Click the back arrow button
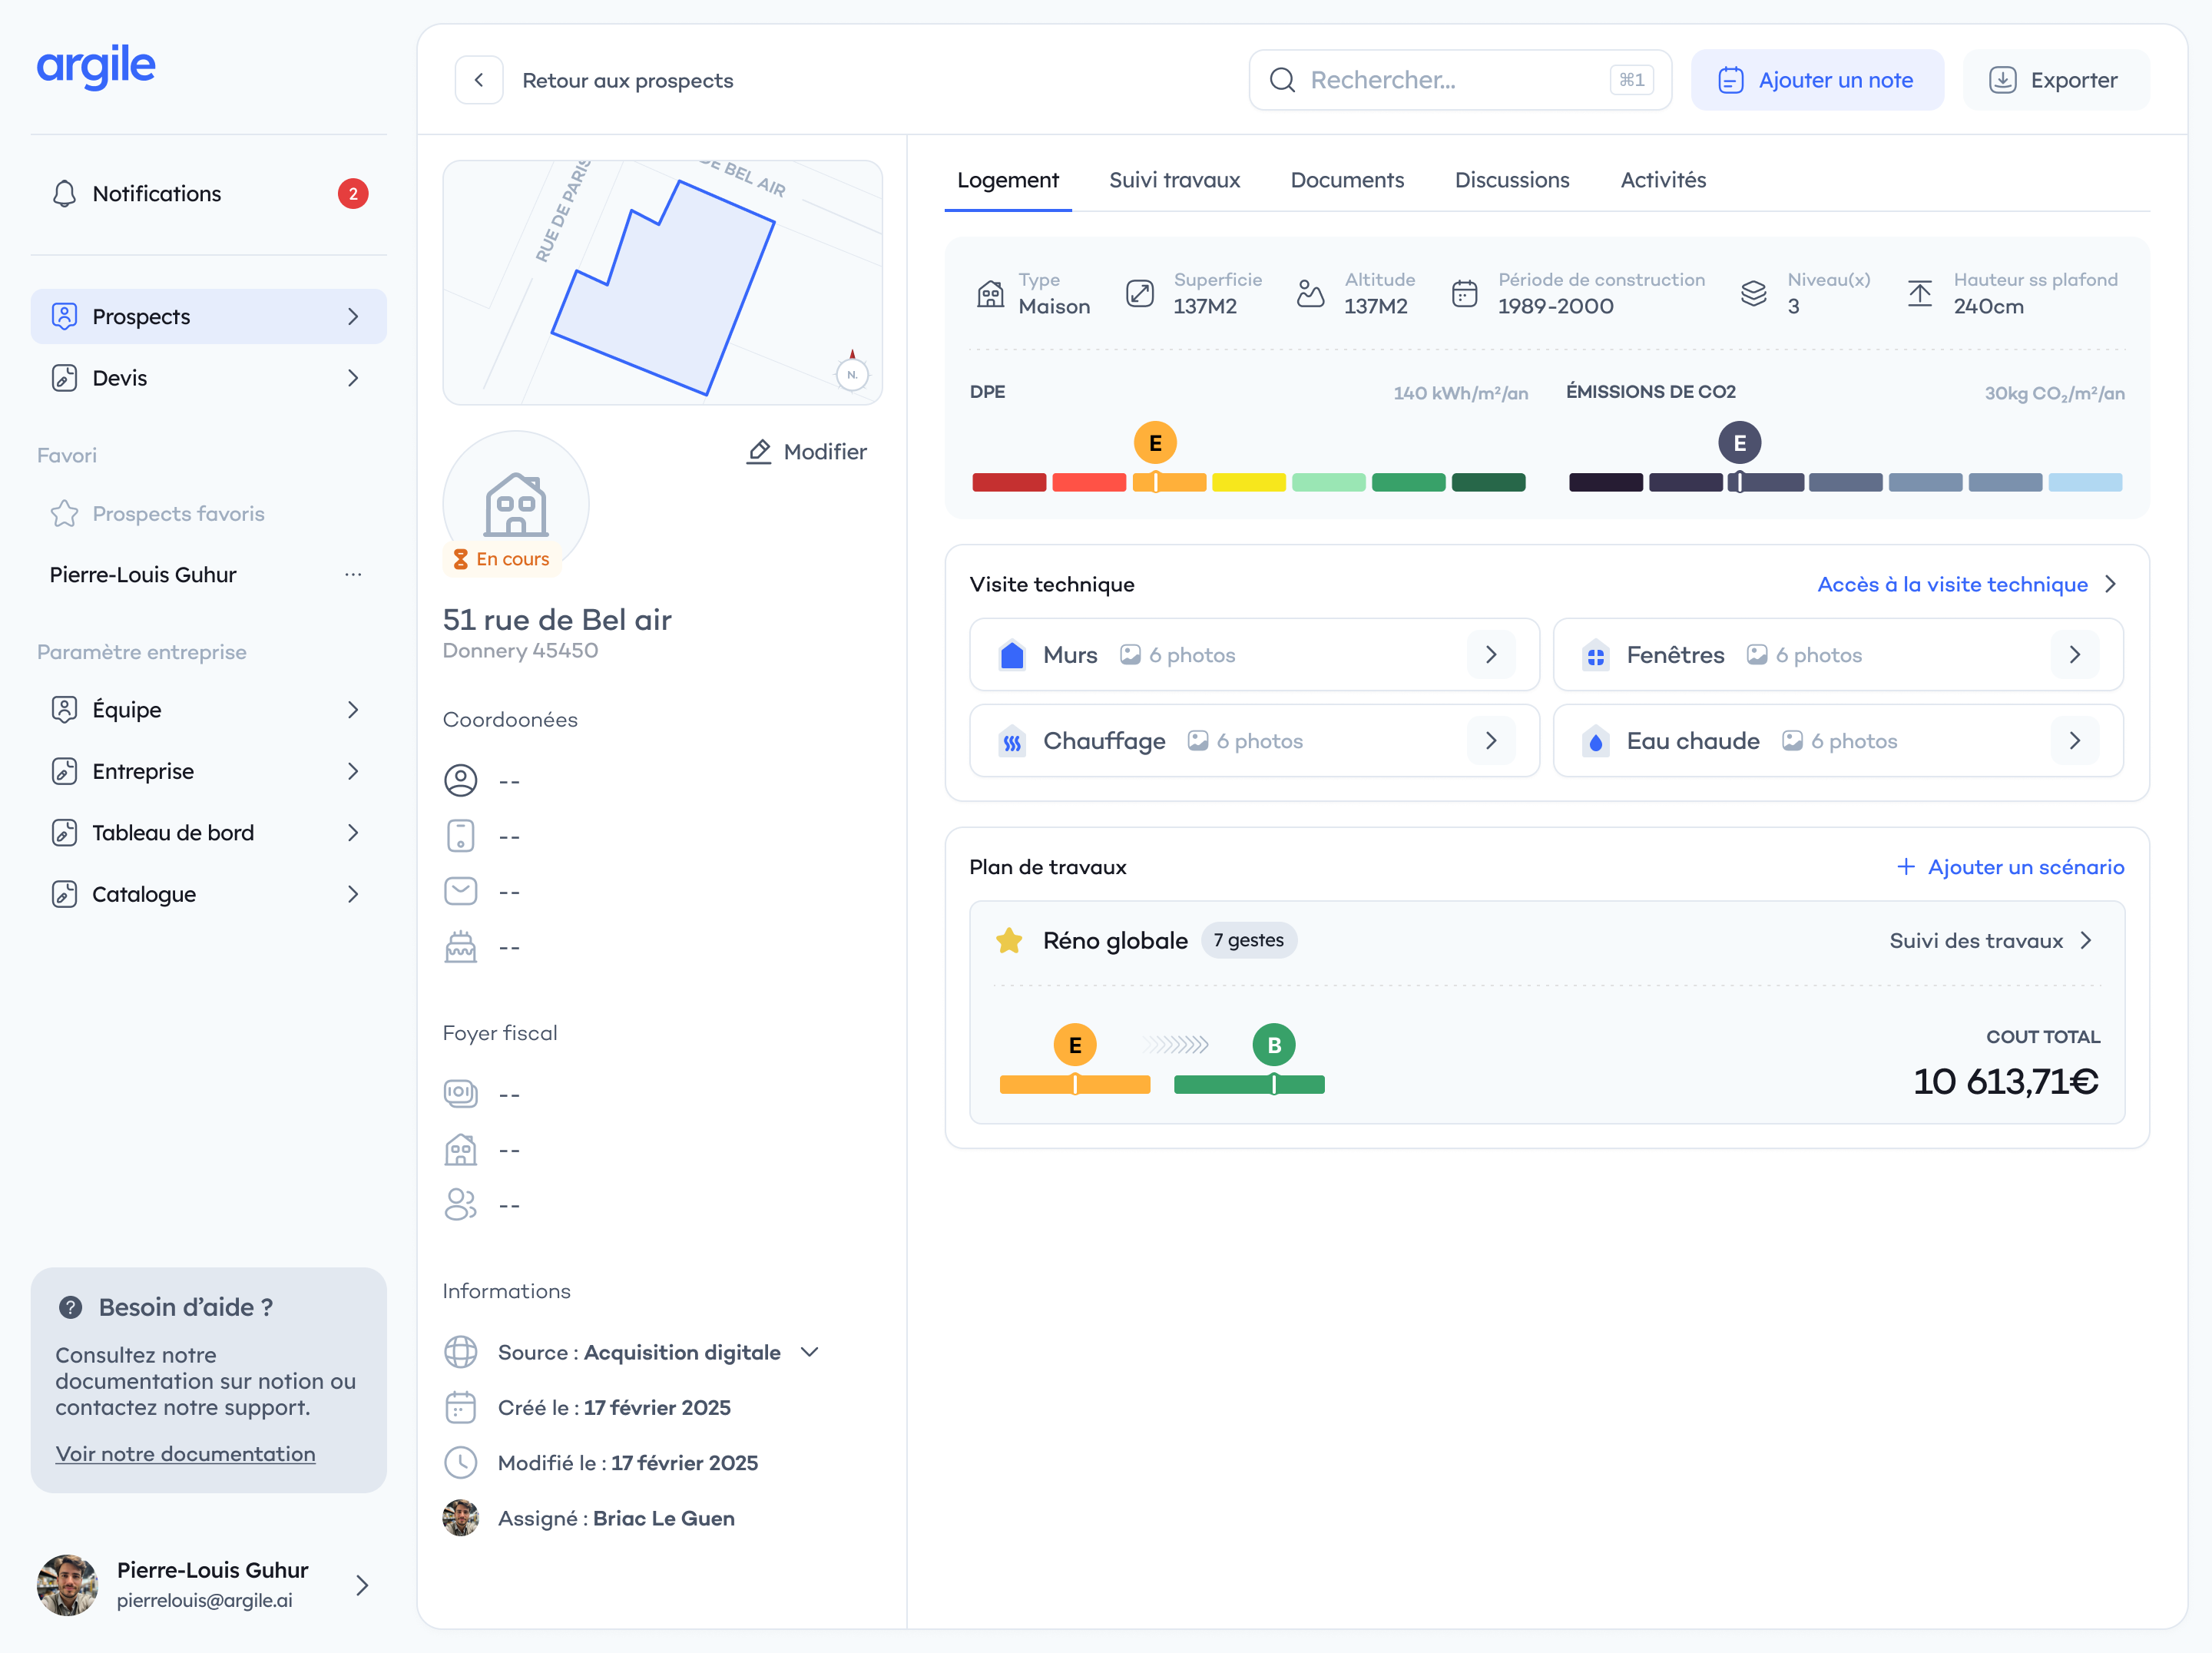This screenshot has height=1653, width=2212. (479, 80)
